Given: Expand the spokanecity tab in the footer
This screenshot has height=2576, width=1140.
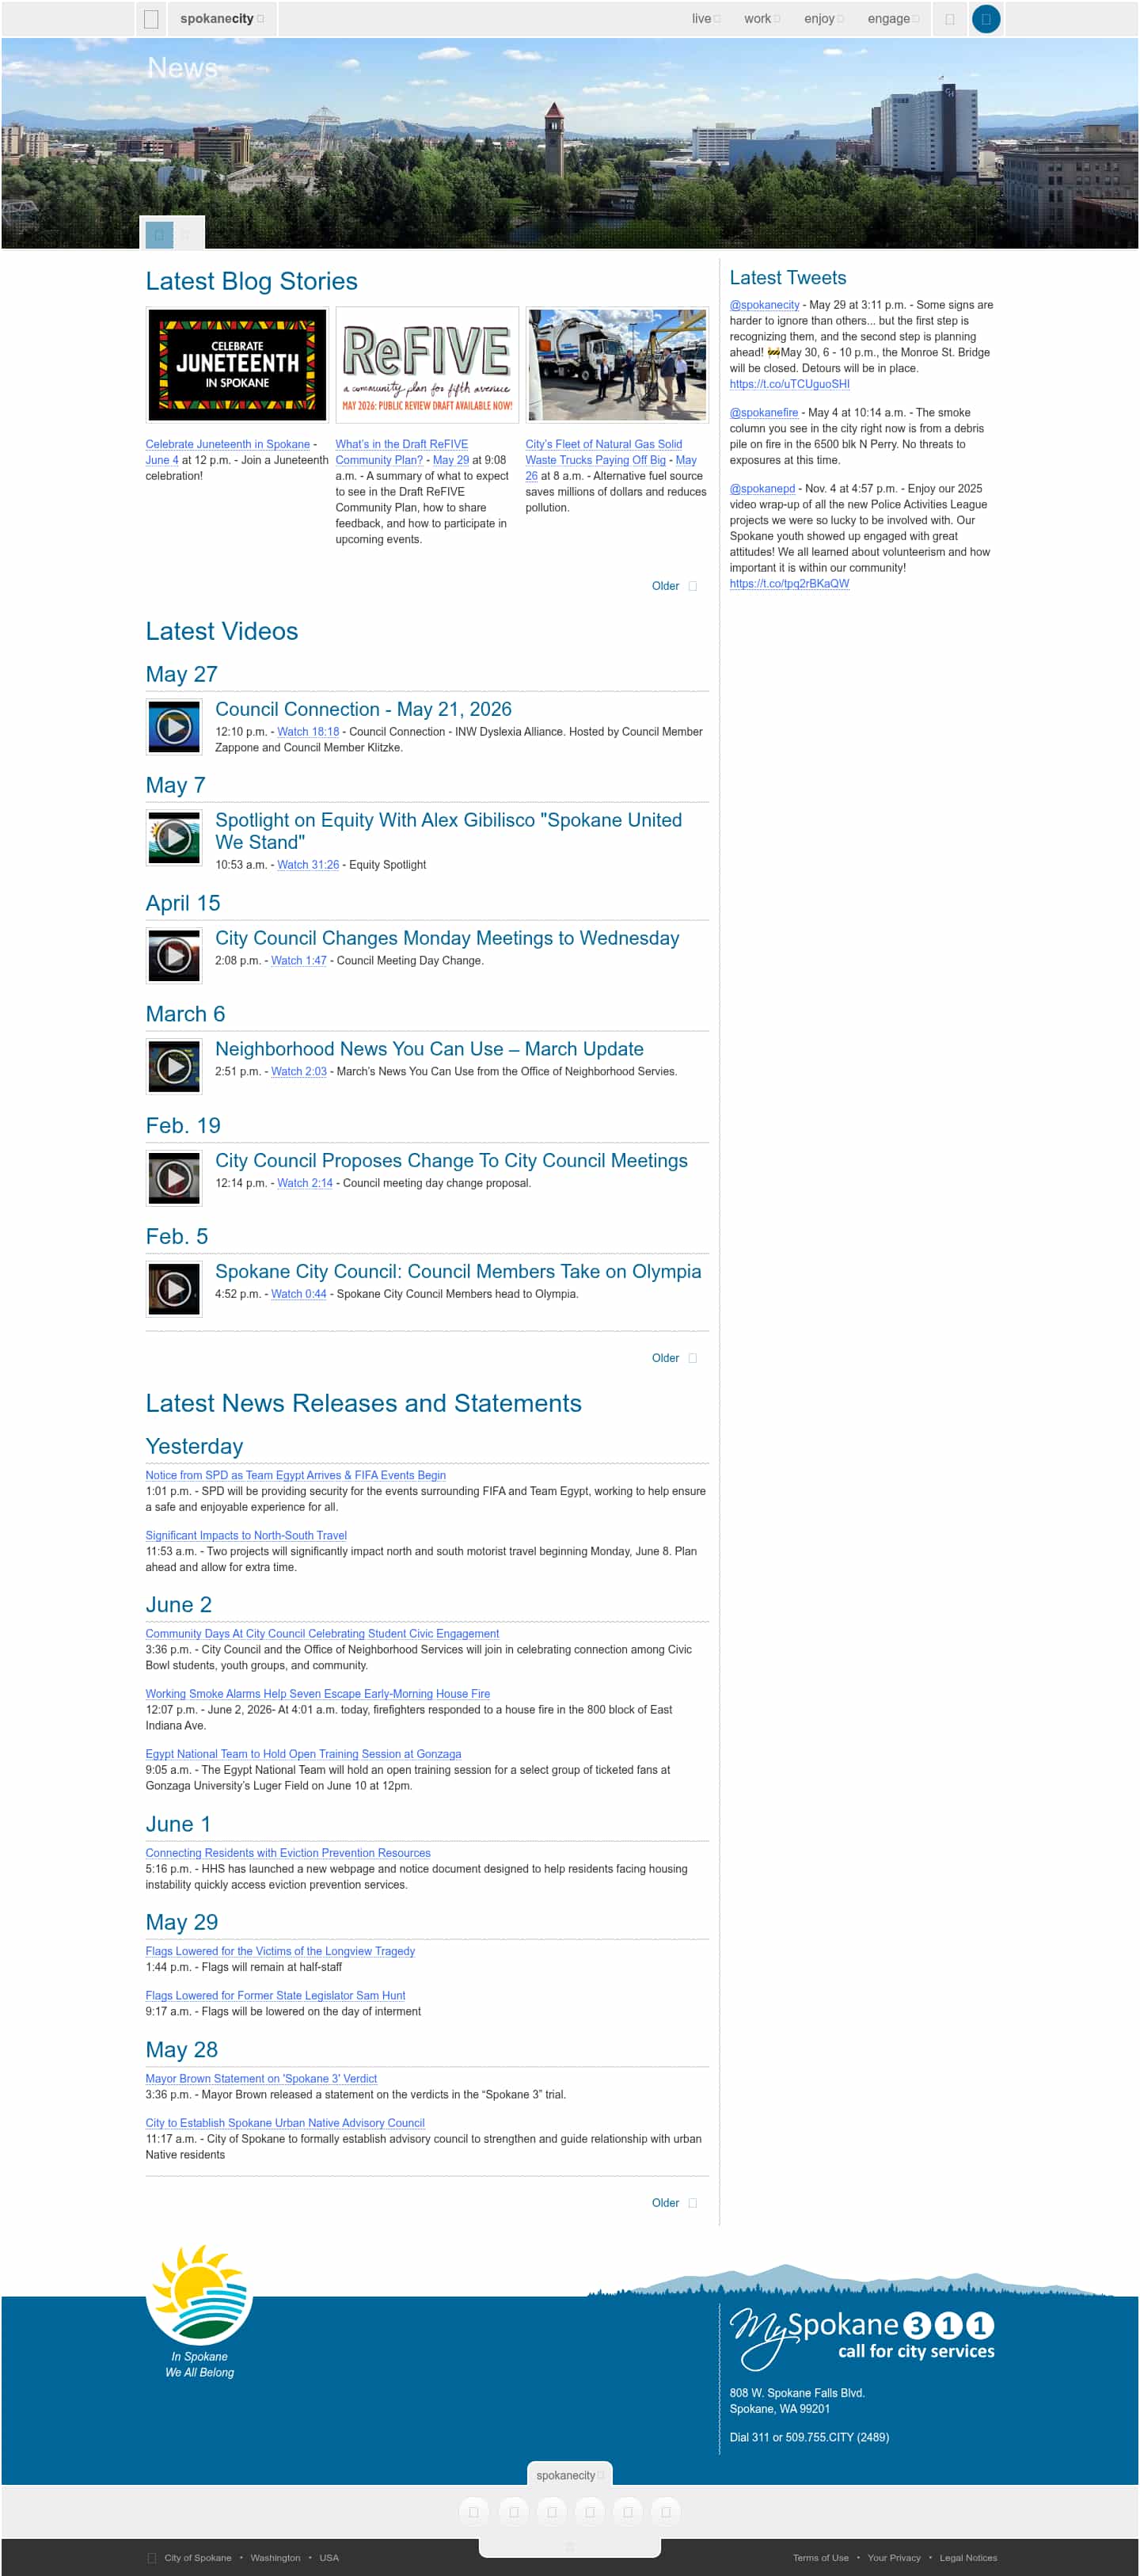Looking at the screenshot, I should coord(570,2474).
